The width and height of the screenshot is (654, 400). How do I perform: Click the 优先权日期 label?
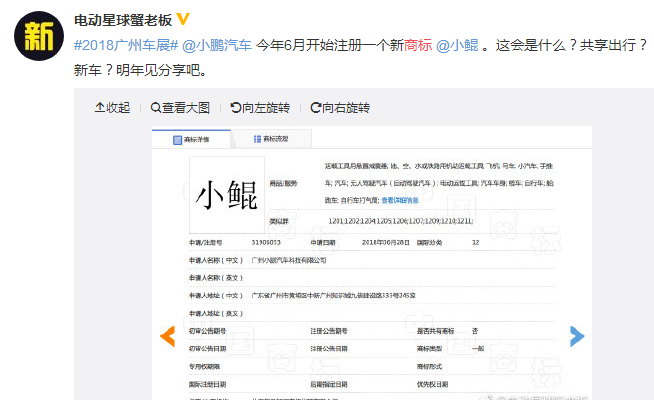tap(433, 385)
